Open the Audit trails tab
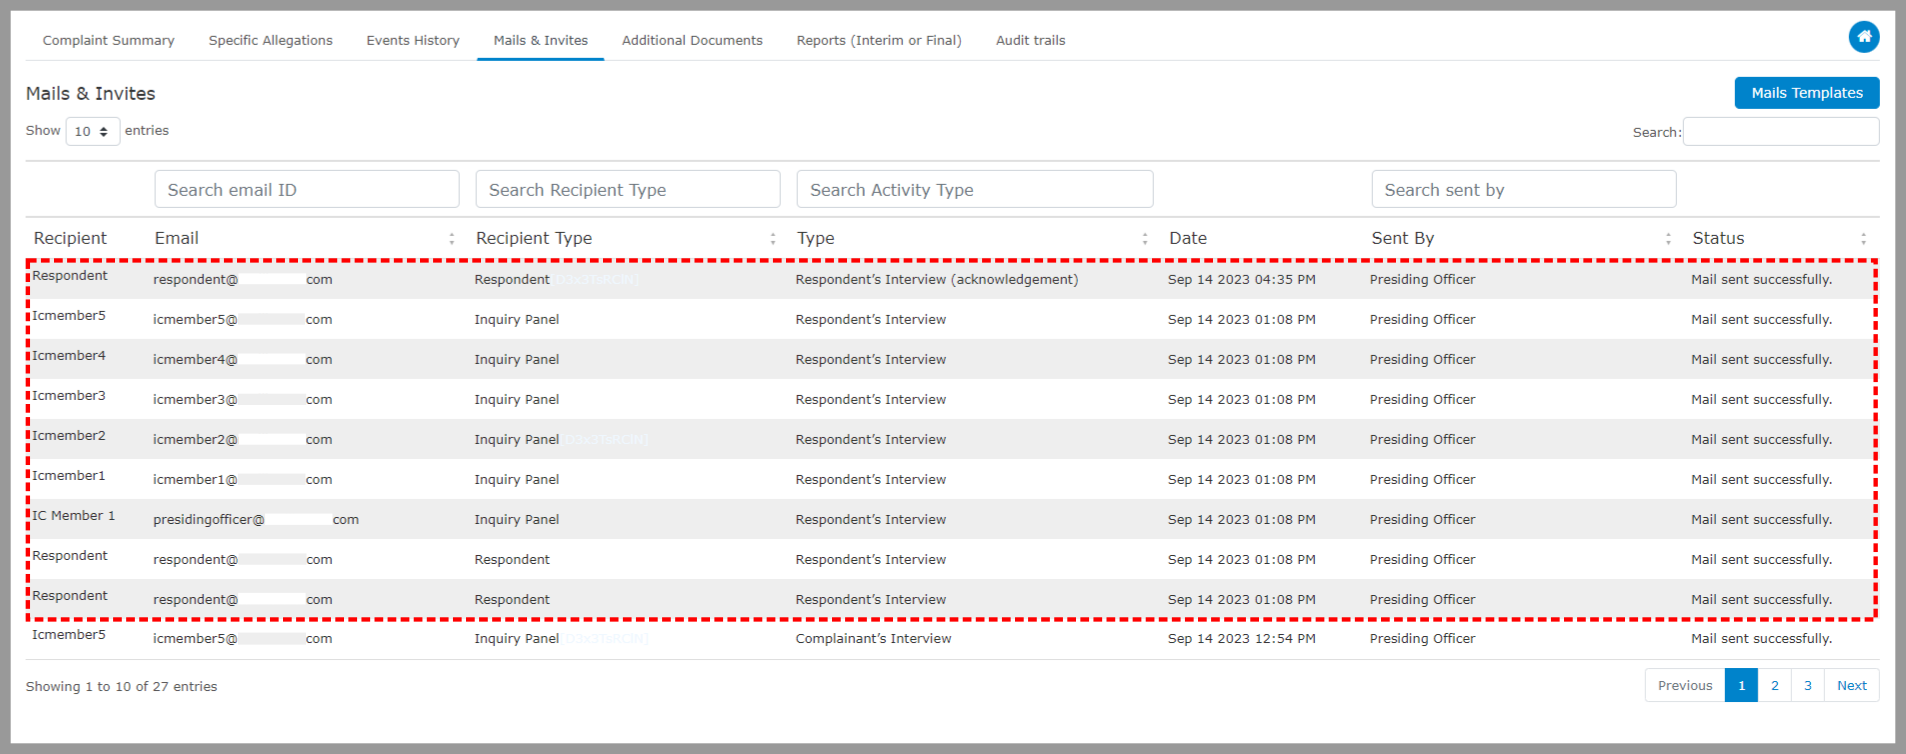 1030,41
